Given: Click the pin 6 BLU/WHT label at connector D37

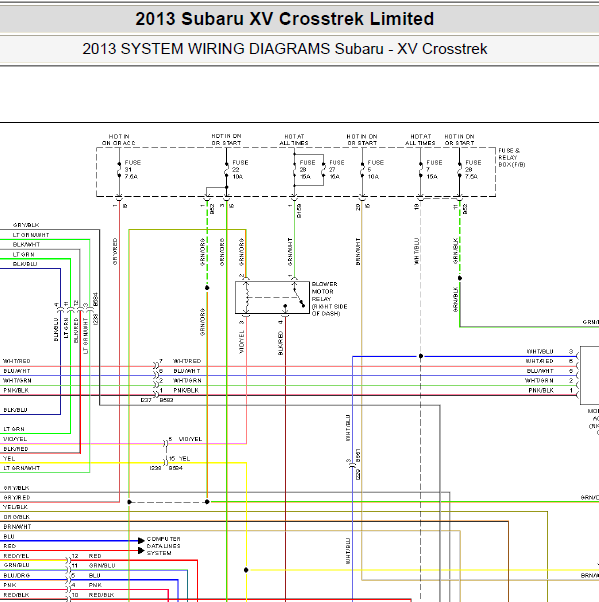Looking at the screenshot, I should [180, 371].
